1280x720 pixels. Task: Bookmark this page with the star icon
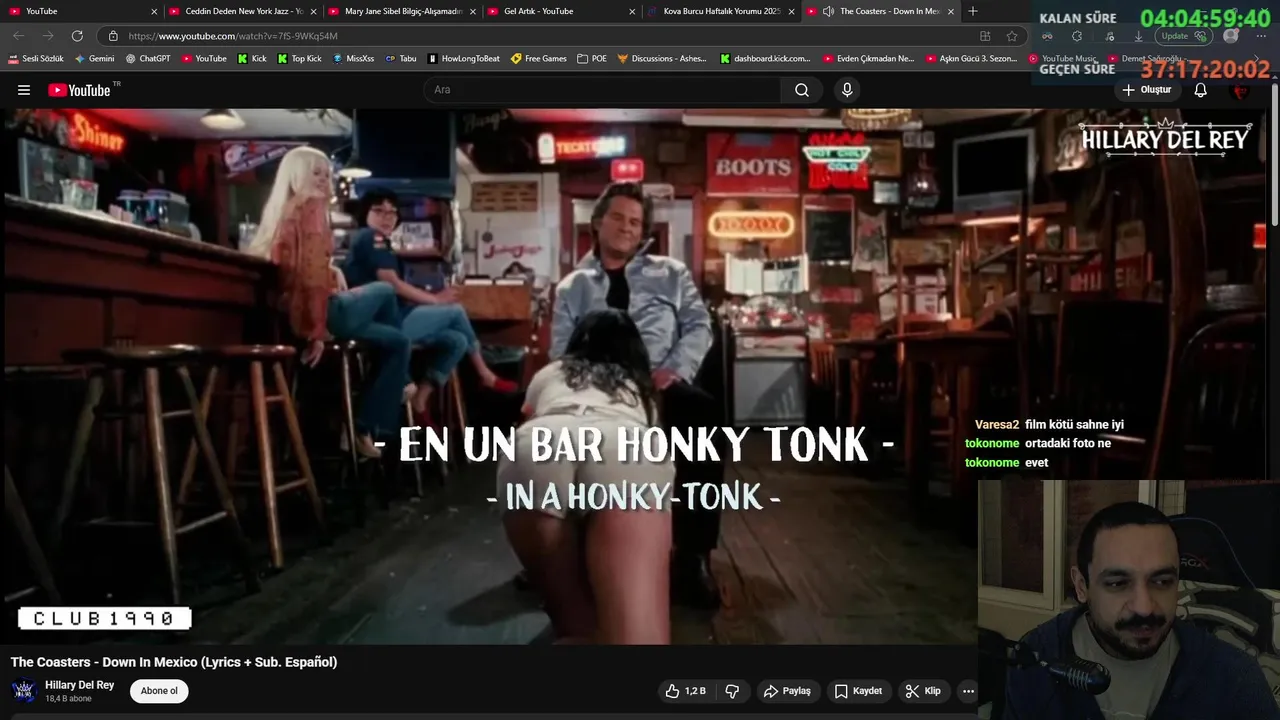coord(1012,36)
